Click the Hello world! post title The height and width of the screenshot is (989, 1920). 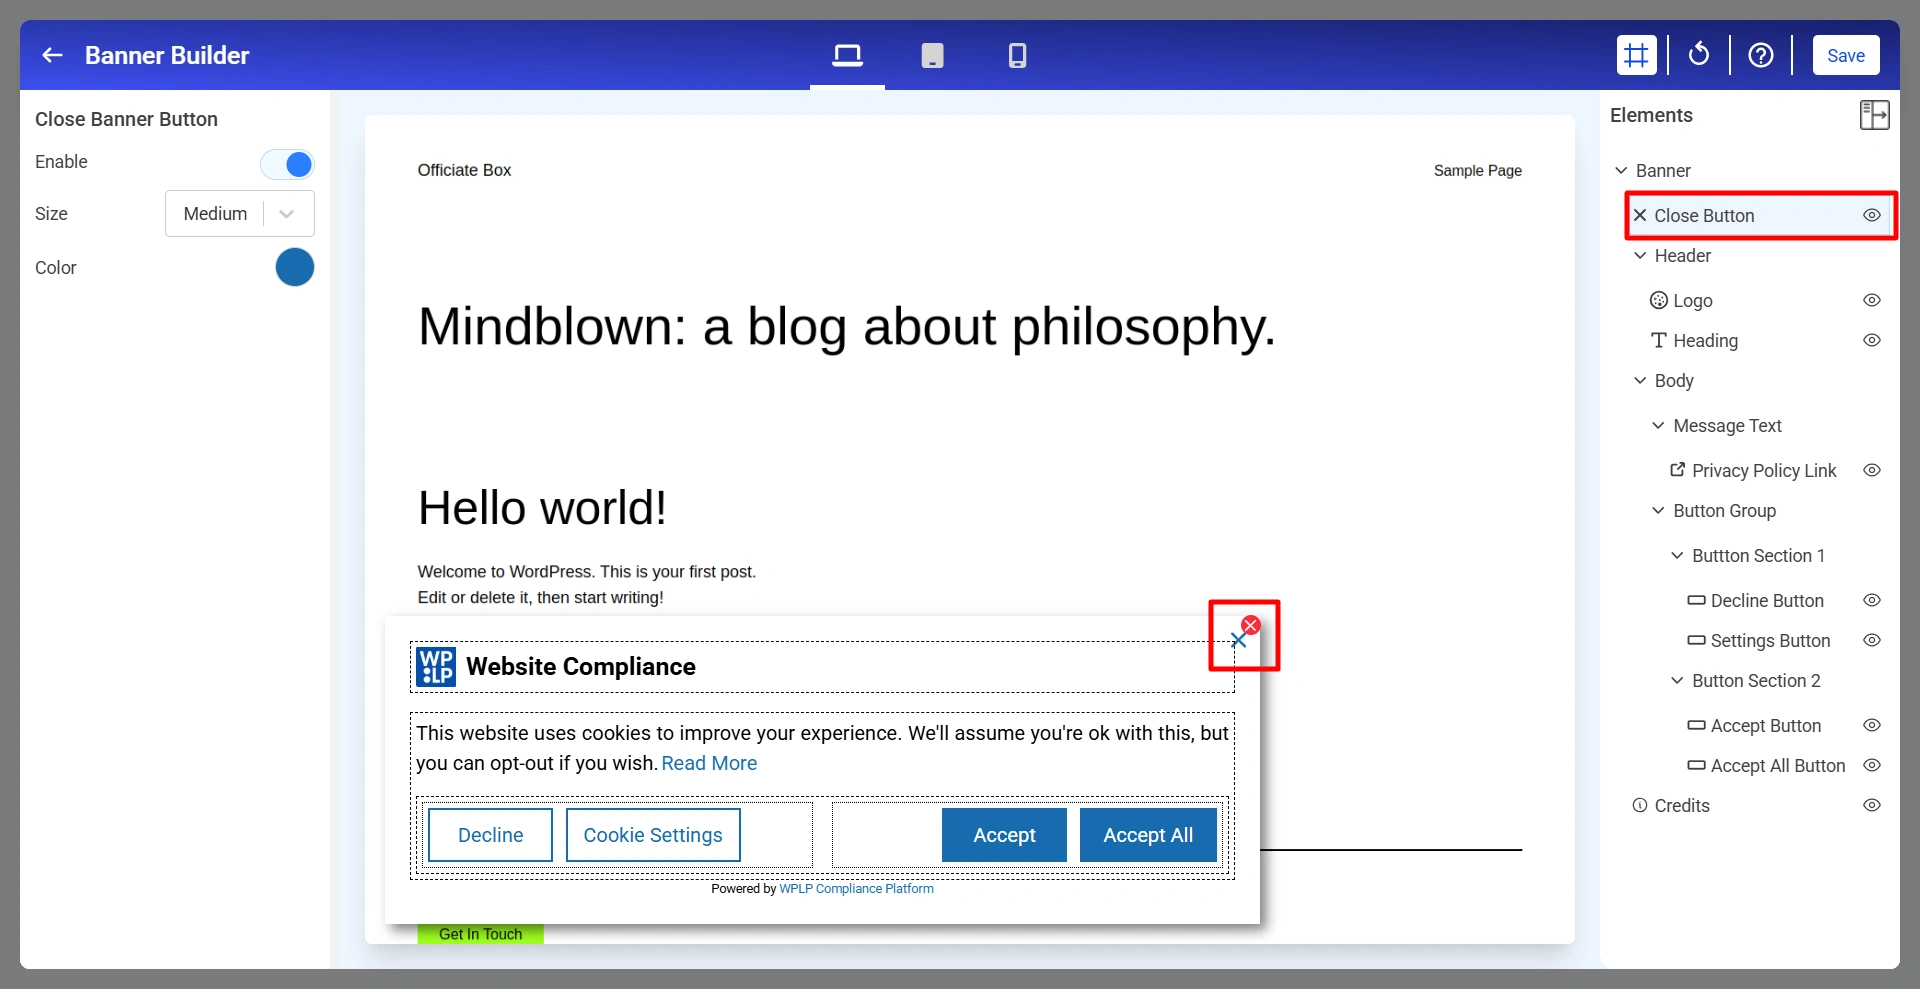[542, 508]
